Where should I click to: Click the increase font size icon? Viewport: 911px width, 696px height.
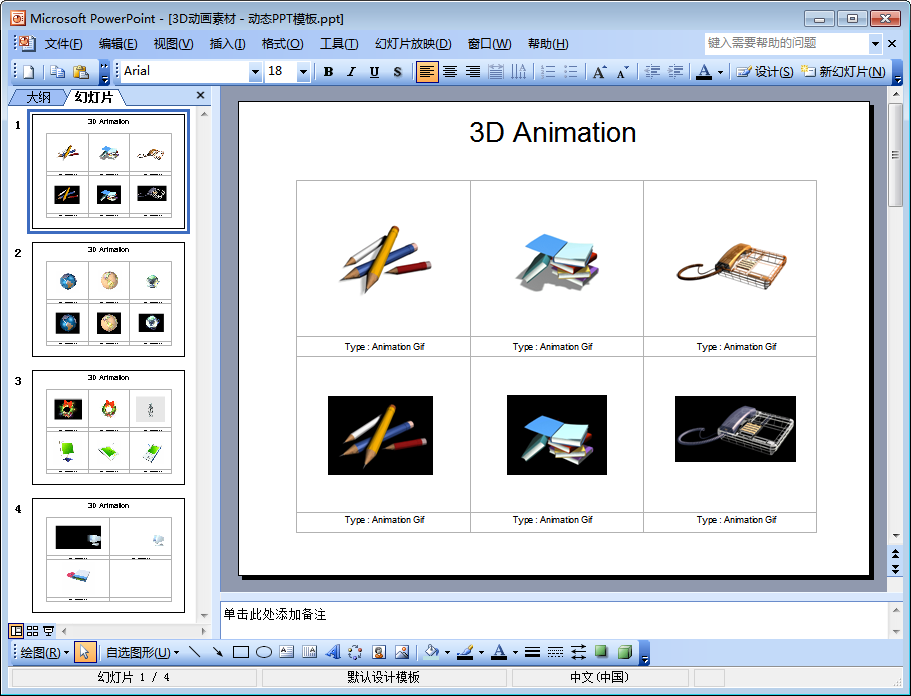(599, 71)
